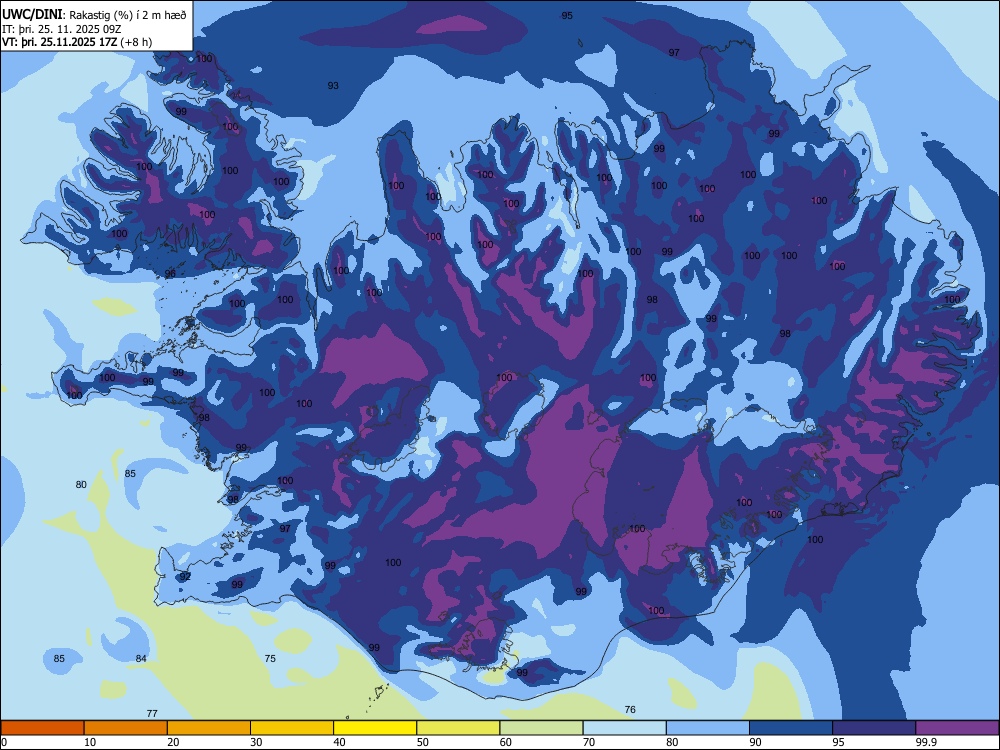Select the purple above-99.9 legend swatch
This screenshot has width=1000, height=750.
[x=957, y=728]
